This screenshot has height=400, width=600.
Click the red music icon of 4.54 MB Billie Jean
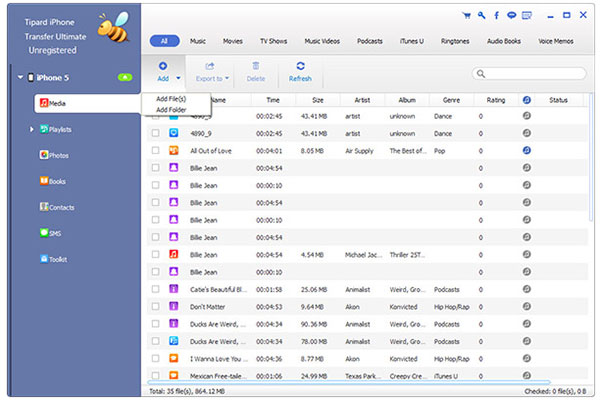tap(174, 254)
